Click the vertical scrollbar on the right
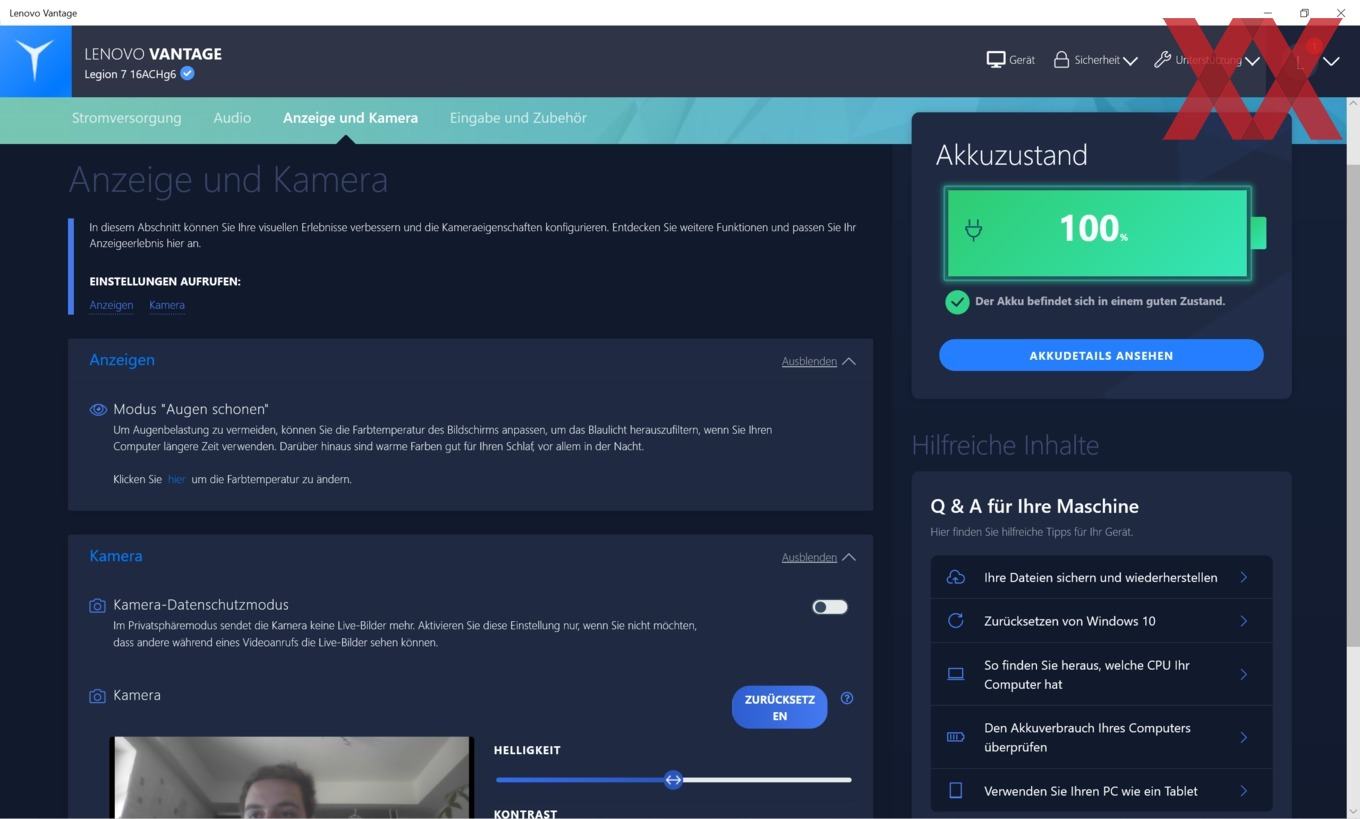The height and width of the screenshot is (819, 1360). click(1354, 405)
